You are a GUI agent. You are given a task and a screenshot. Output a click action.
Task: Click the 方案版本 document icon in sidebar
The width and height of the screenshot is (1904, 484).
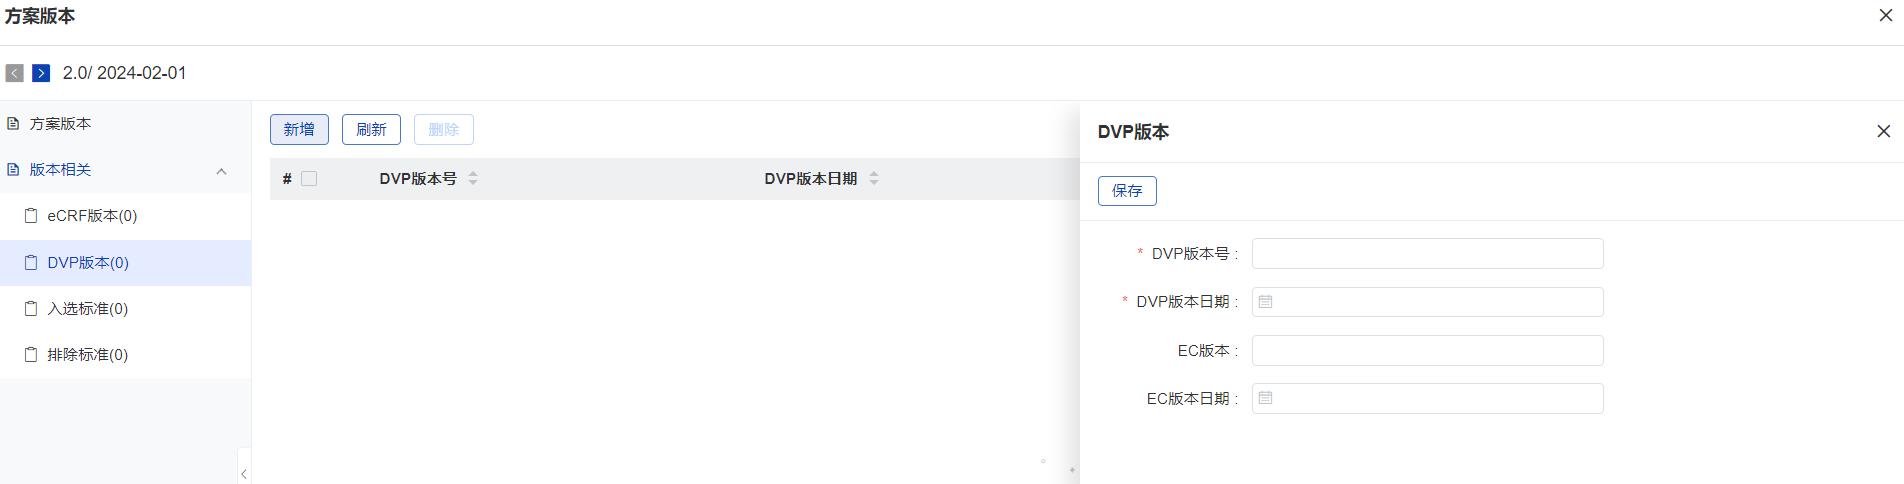click(13, 123)
